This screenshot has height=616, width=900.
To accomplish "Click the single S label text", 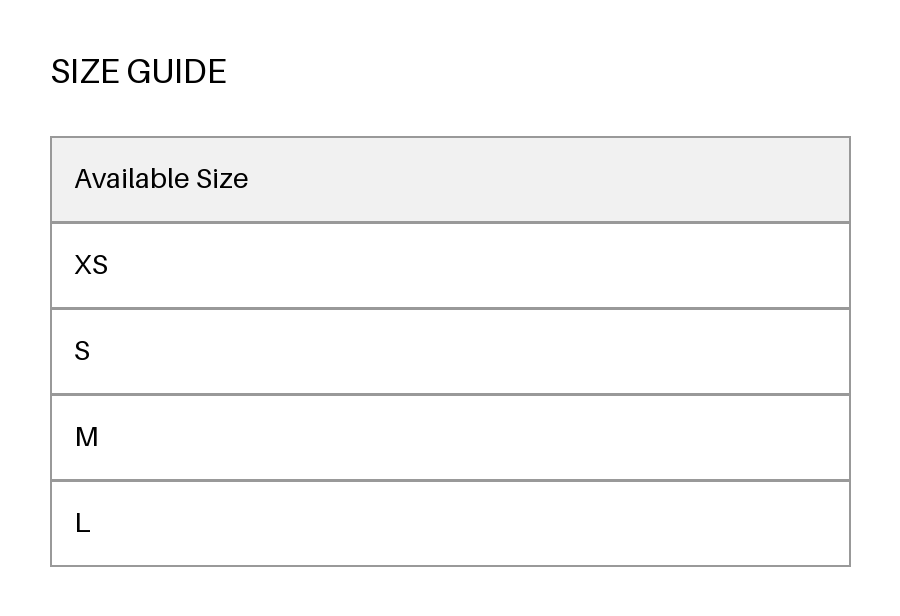I will 82,351.
